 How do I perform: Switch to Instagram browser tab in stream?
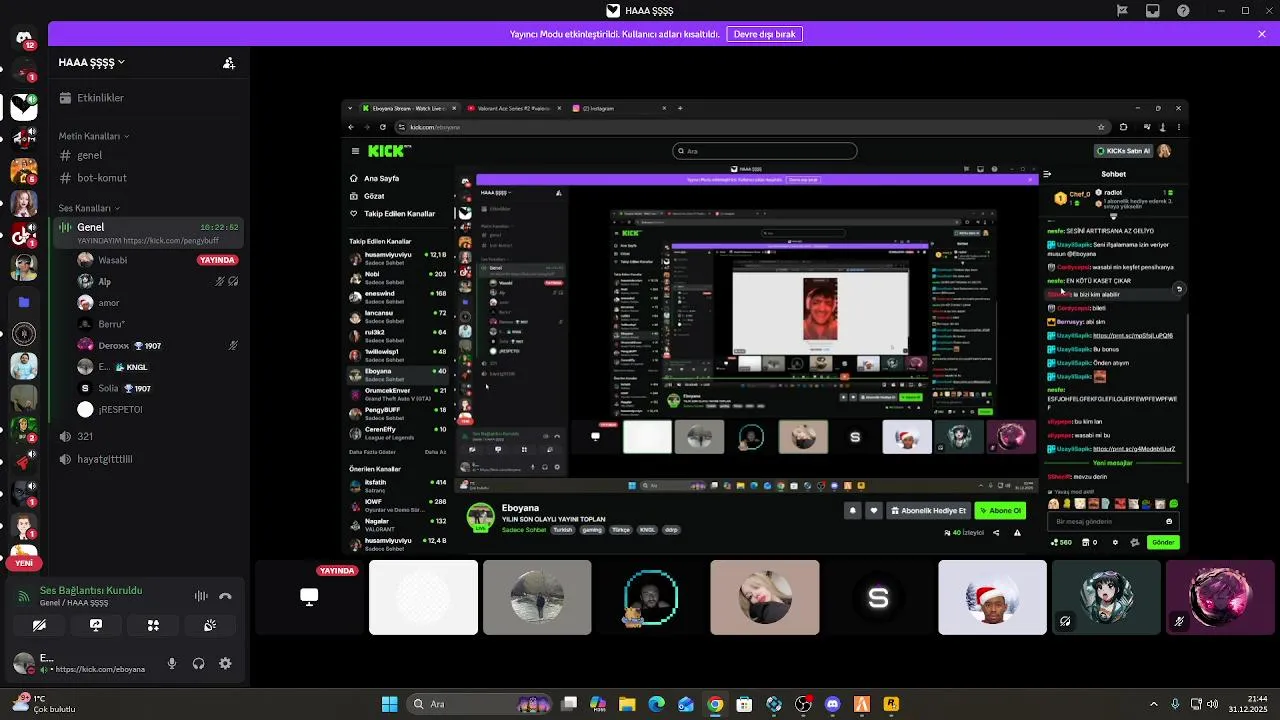620,108
